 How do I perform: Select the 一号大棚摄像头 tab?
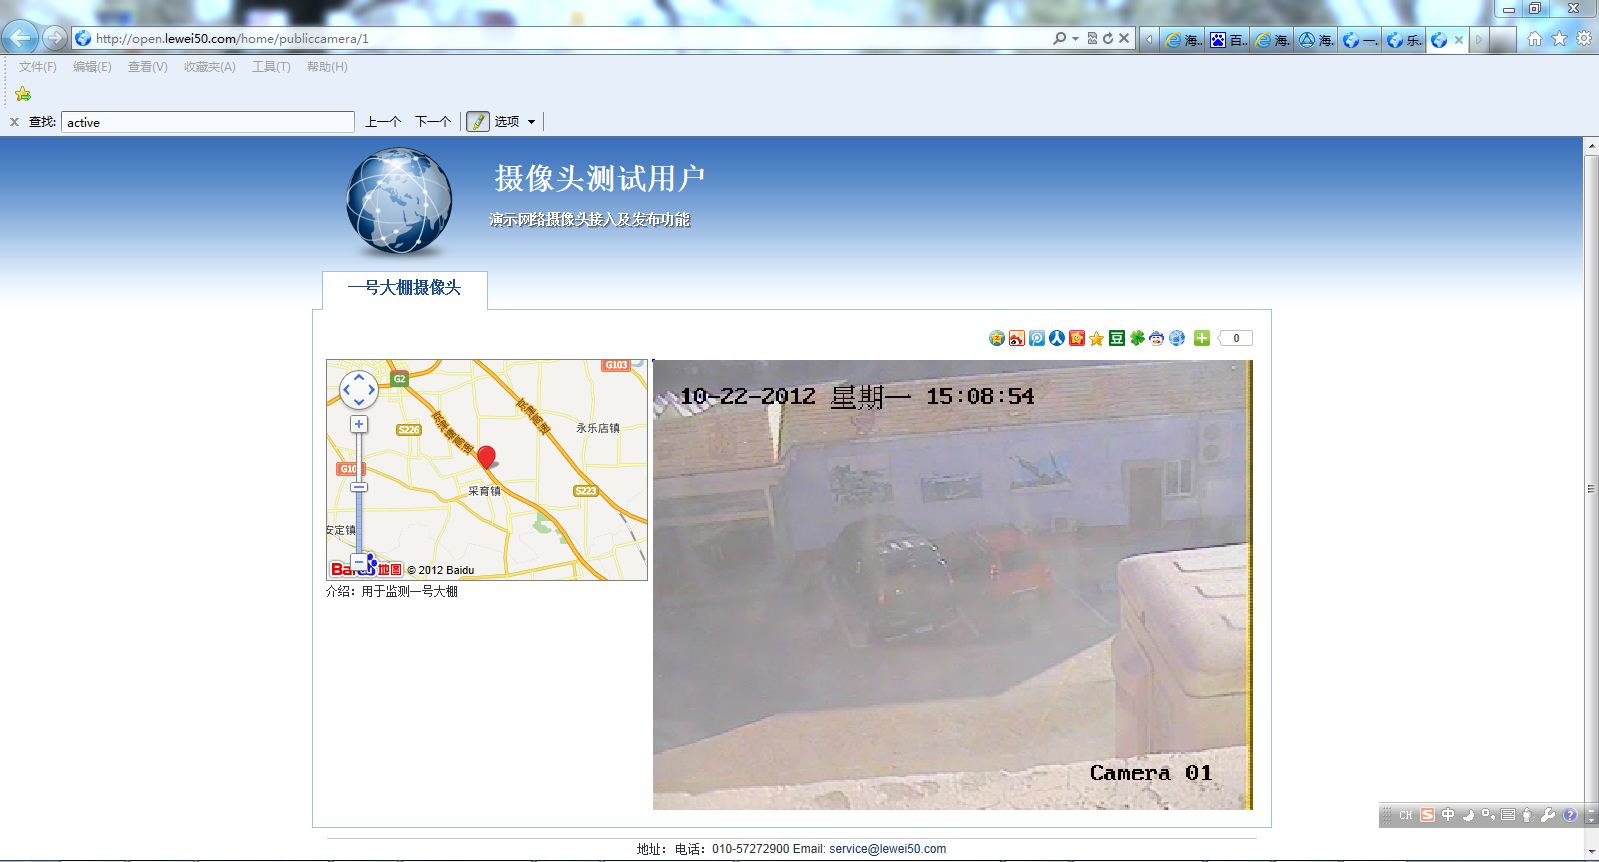[404, 288]
